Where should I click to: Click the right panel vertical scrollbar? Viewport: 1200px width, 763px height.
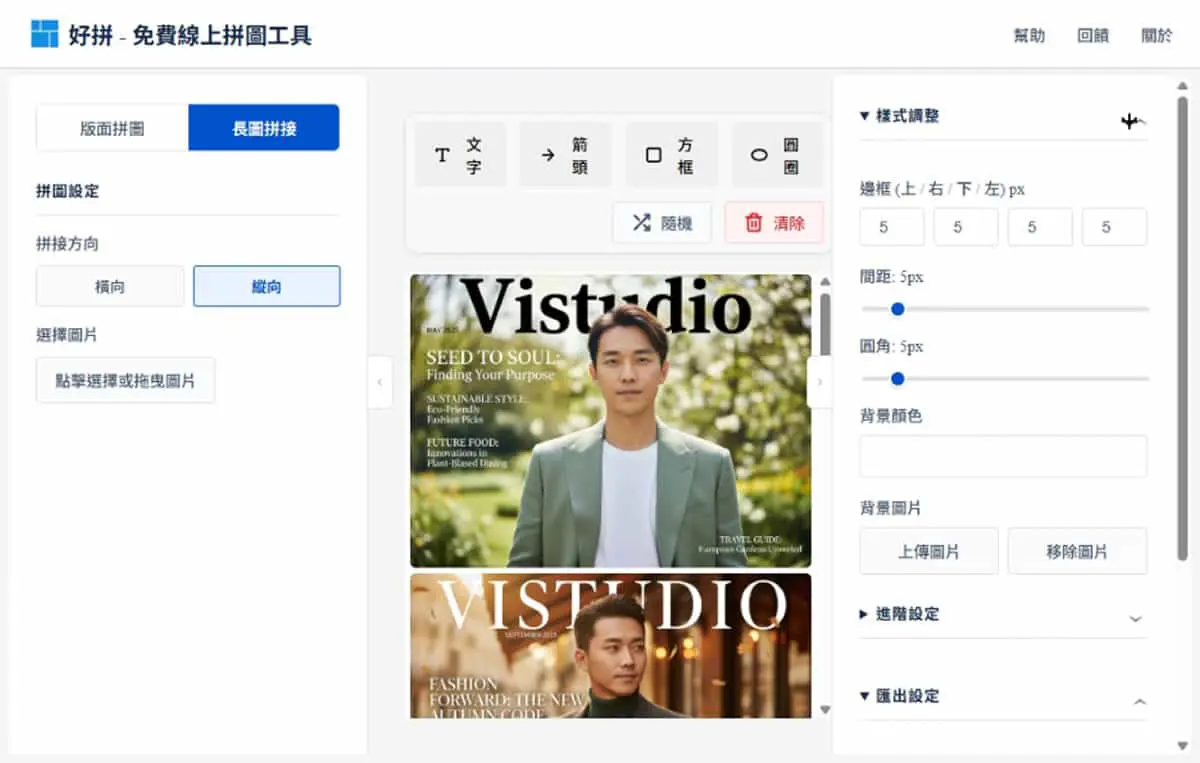pos(1183,328)
